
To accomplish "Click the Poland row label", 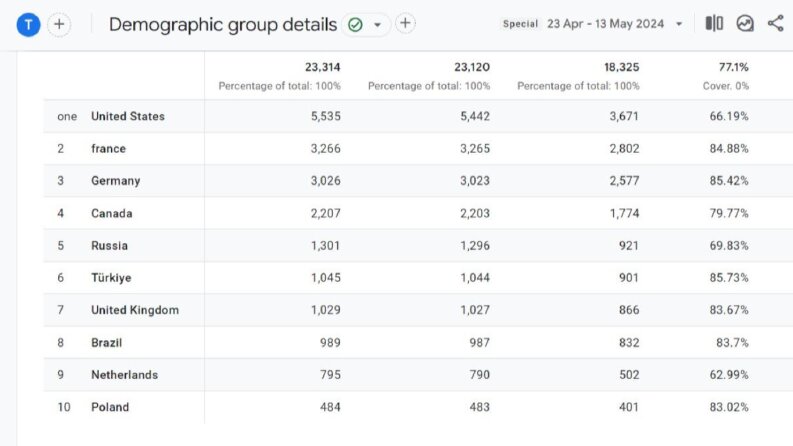I will [x=110, y=407].
